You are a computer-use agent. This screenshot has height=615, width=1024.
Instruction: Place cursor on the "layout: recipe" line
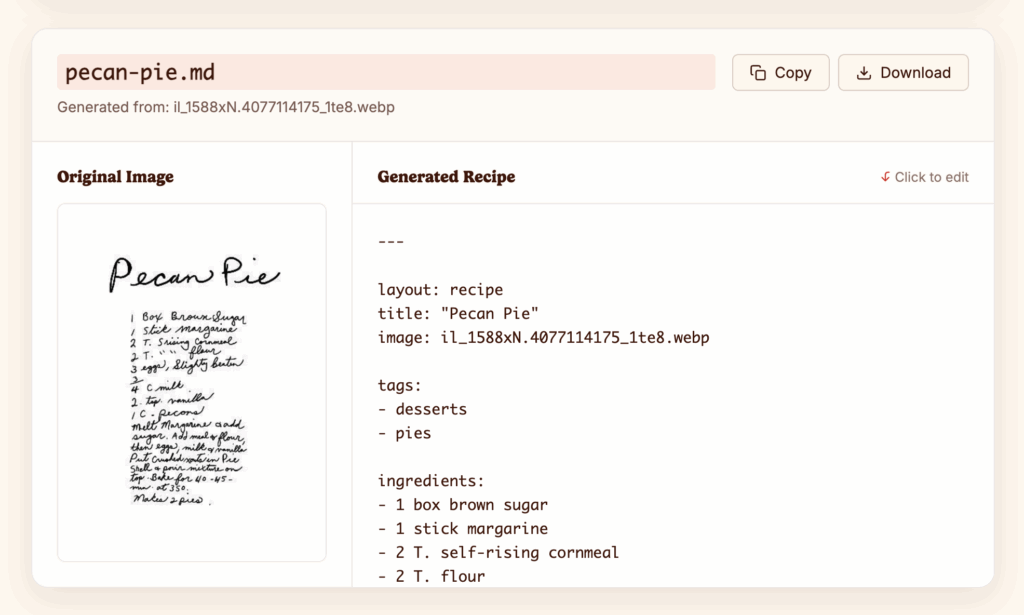click(x=440, y=290)
